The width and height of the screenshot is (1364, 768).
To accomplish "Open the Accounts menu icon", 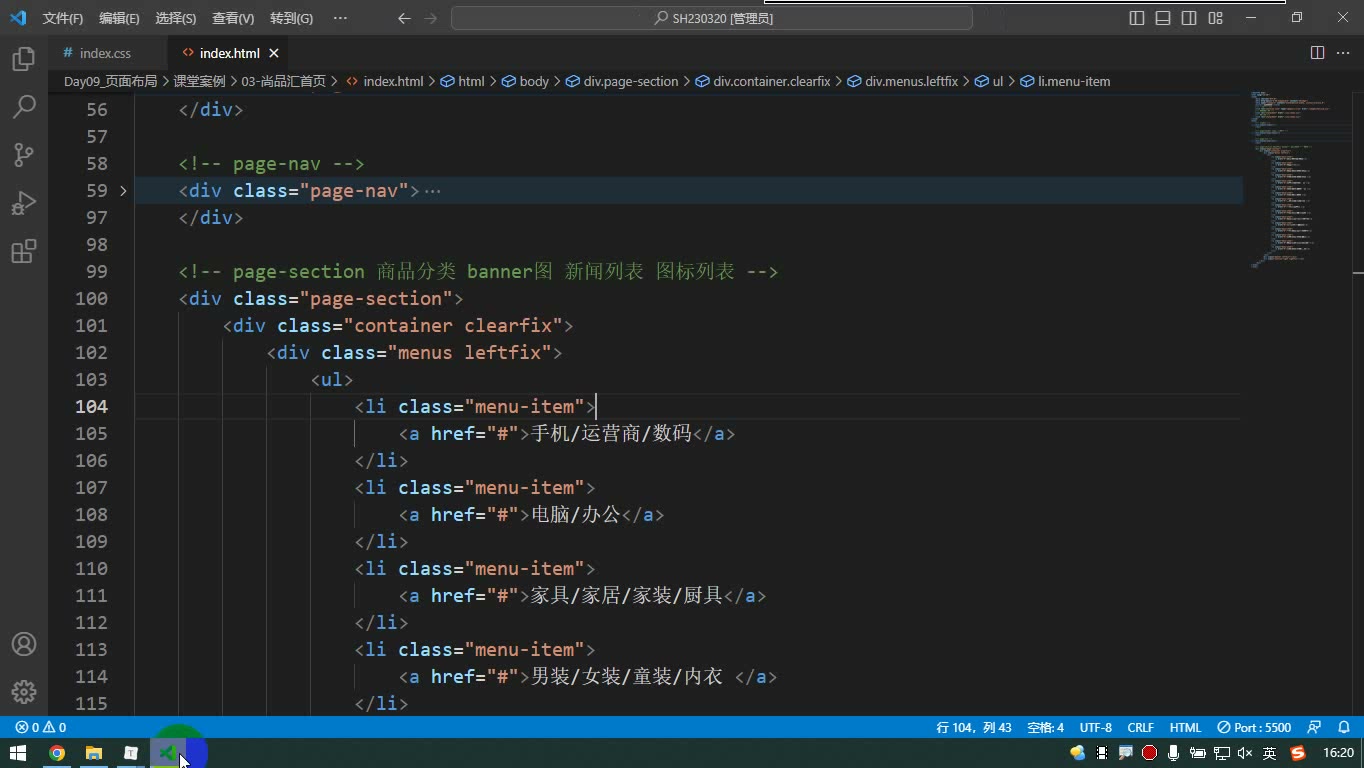I will coord(24,644).
